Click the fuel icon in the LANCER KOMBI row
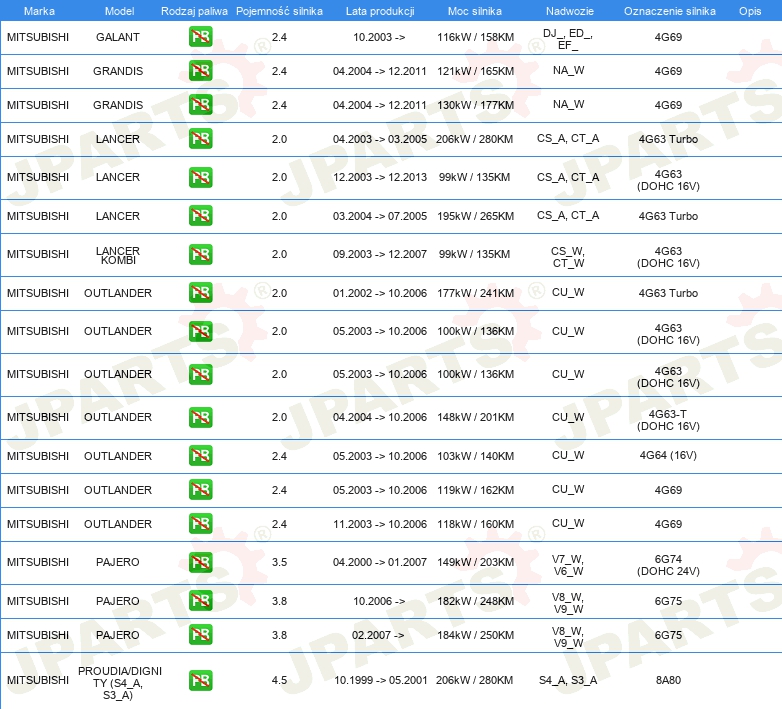The height and width of the screenshot is (709, 782). coord(200,254)
